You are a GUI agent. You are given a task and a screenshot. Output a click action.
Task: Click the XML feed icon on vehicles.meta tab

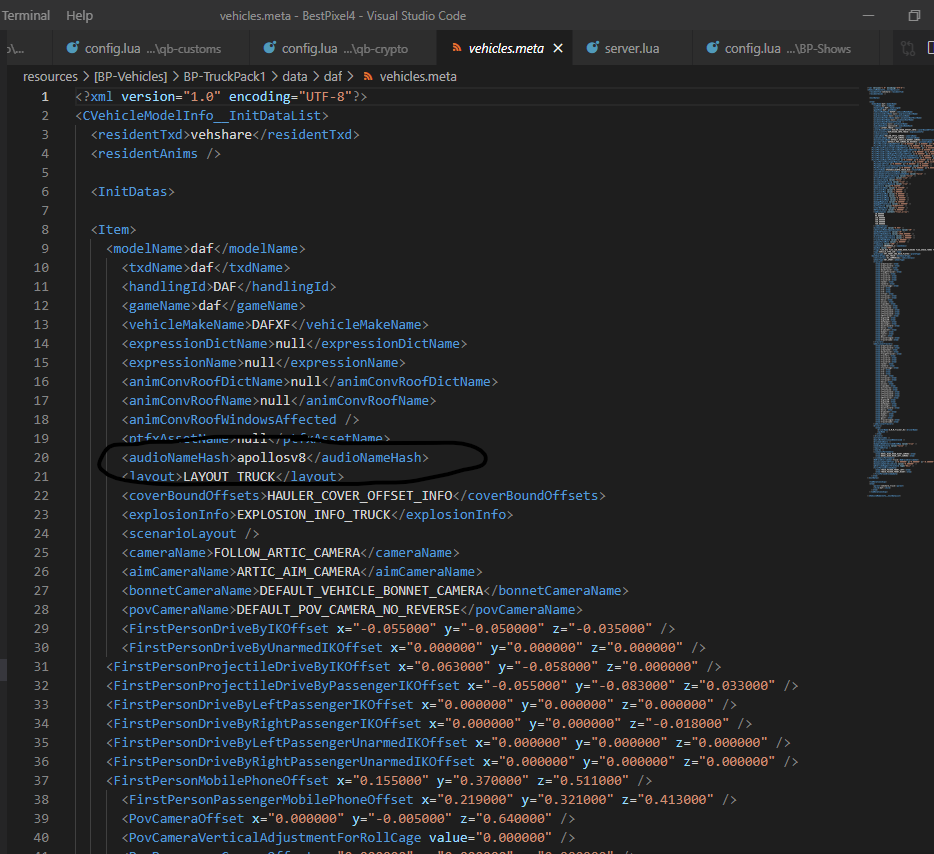[x=456, y=48]
